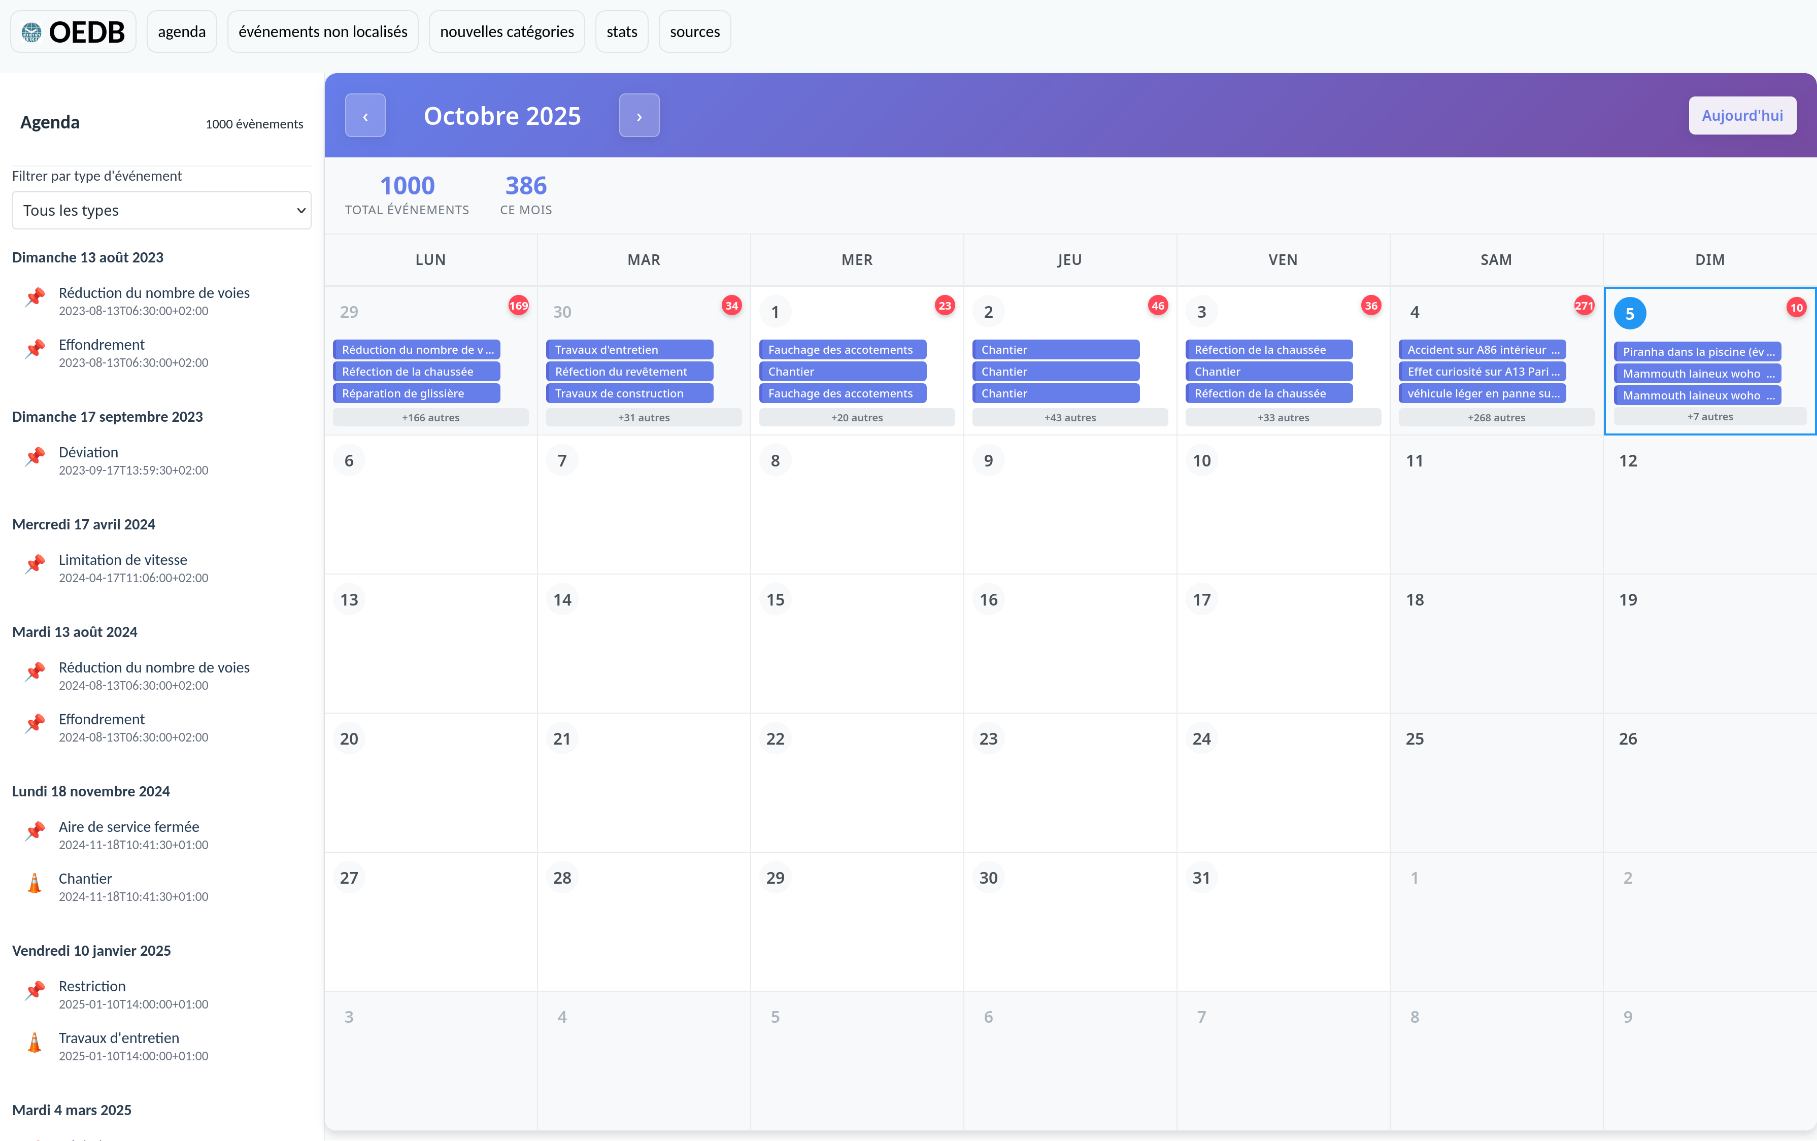Open the Tous les types filter dropdown

[x=161, y=210]
